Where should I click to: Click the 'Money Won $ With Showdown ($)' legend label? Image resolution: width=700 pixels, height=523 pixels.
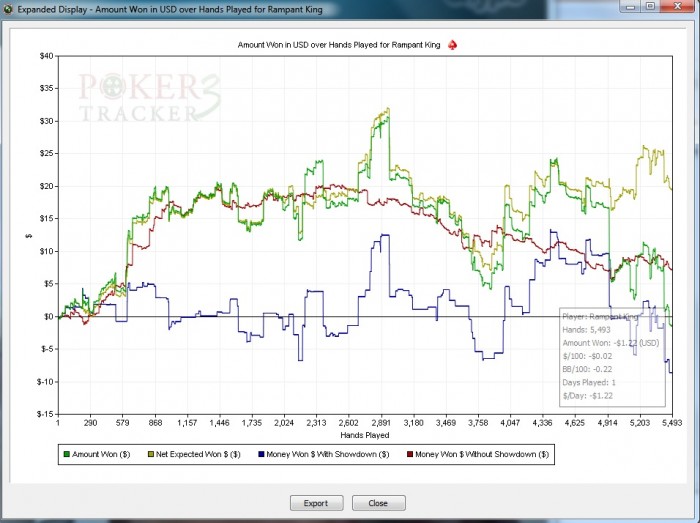pyautogui.click(x=328, y=454)
